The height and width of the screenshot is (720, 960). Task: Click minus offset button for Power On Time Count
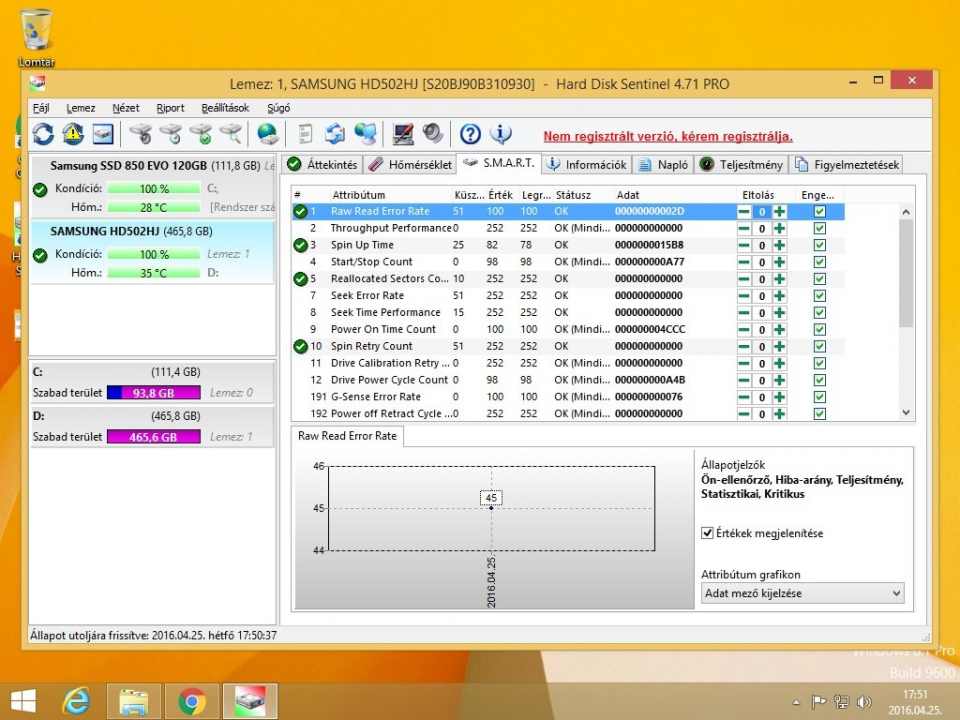click(744, 329)
